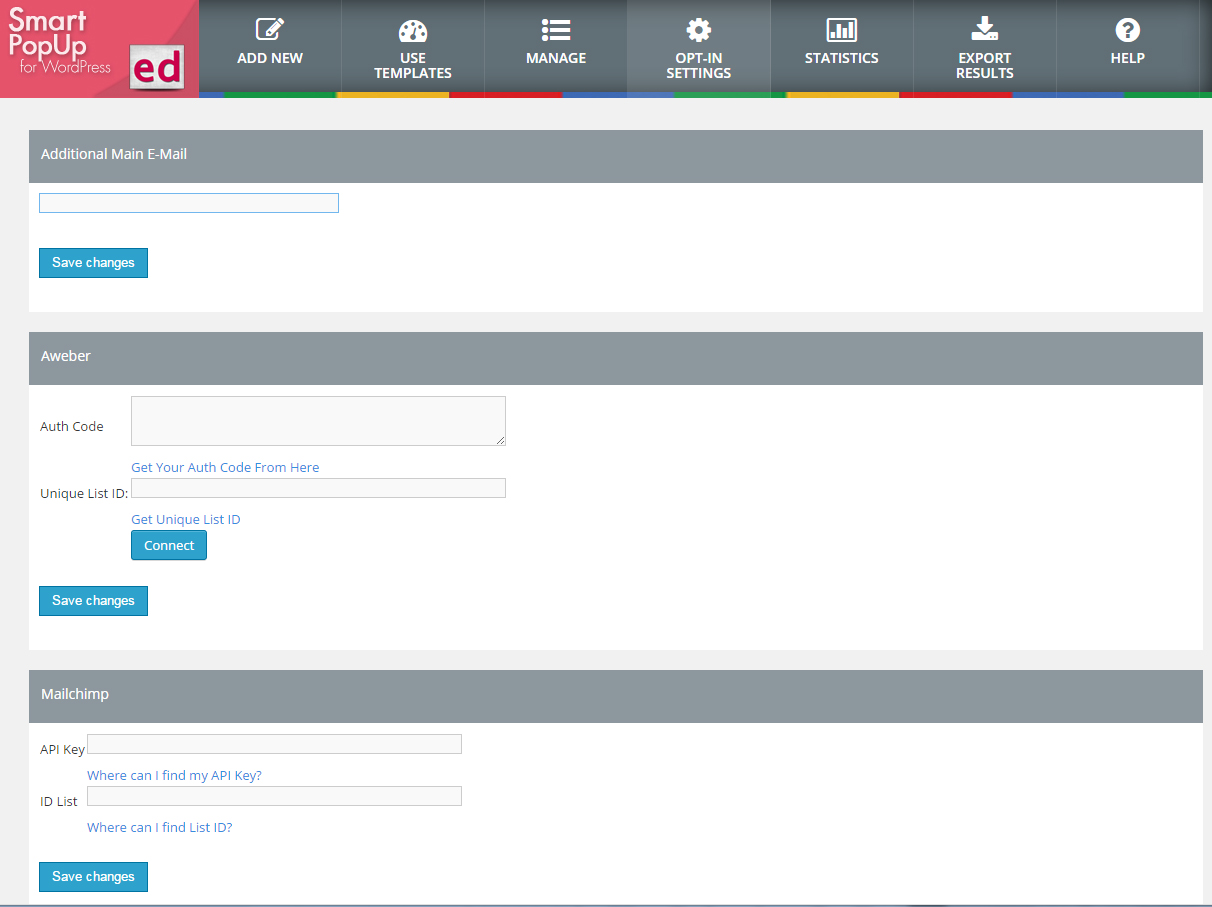Click the Unique List ID field
Viewport: 1212px width, 907px height.
click(318, 488)
